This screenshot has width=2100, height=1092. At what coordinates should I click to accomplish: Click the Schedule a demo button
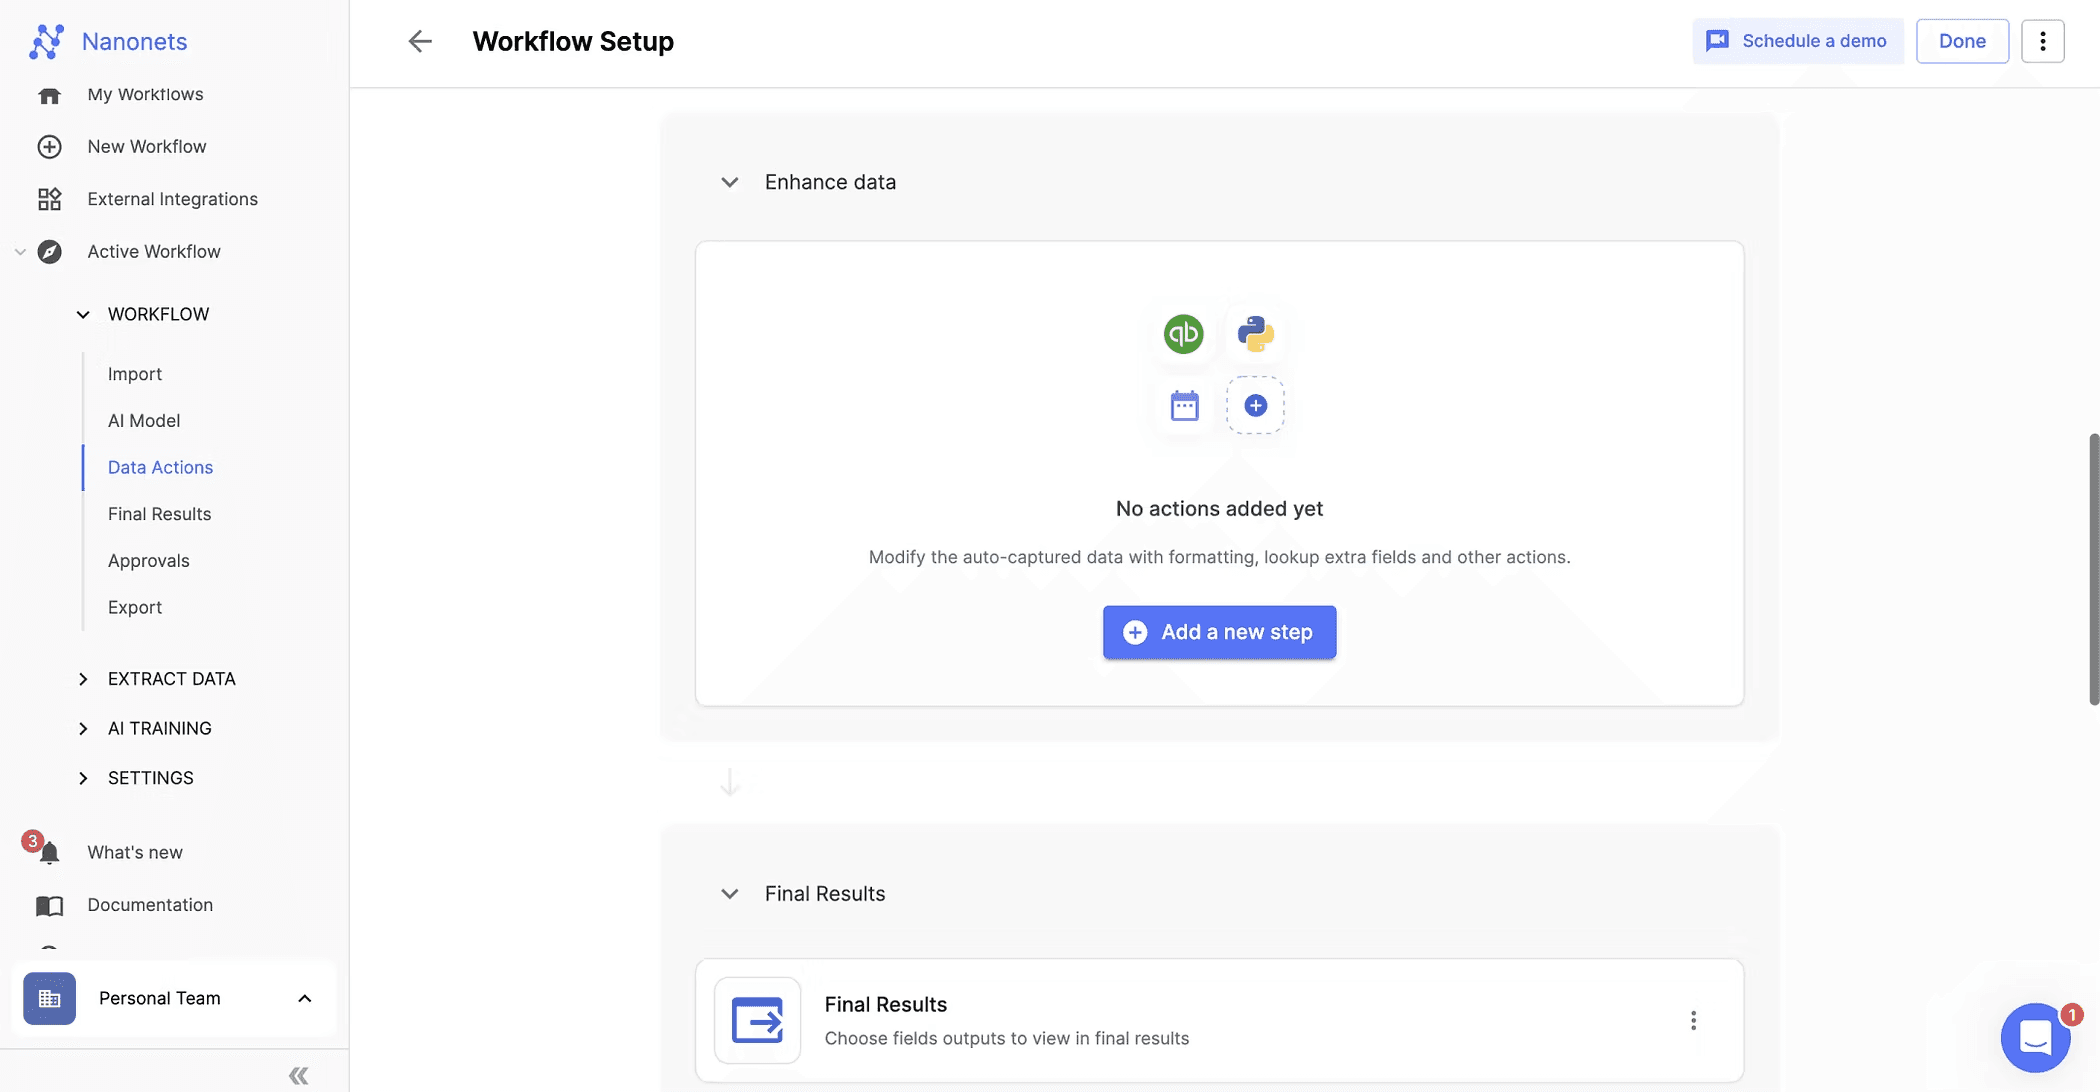pyautogui.click(x=1797, y=41)
